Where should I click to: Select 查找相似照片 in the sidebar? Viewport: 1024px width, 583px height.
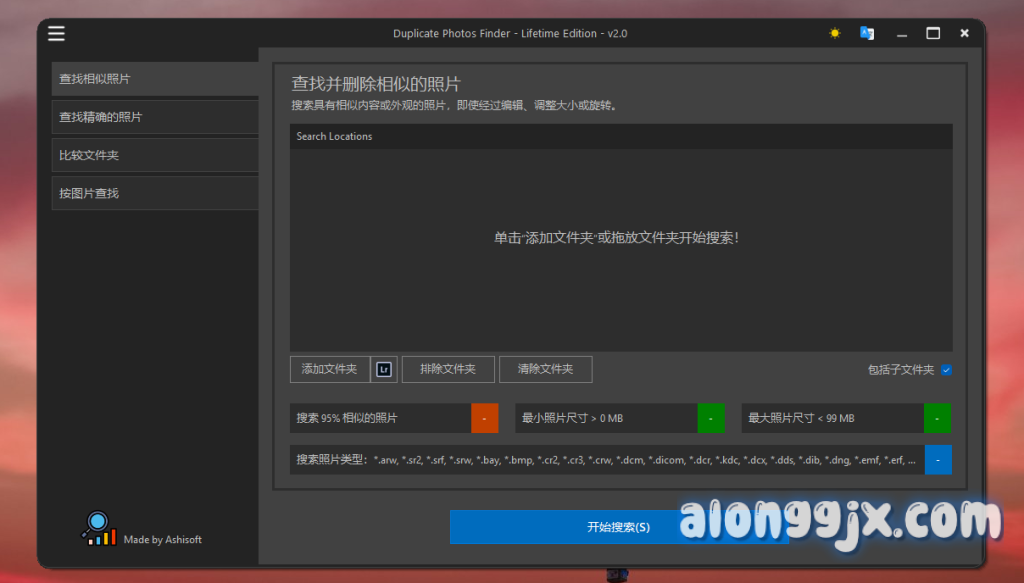(155, 79)
